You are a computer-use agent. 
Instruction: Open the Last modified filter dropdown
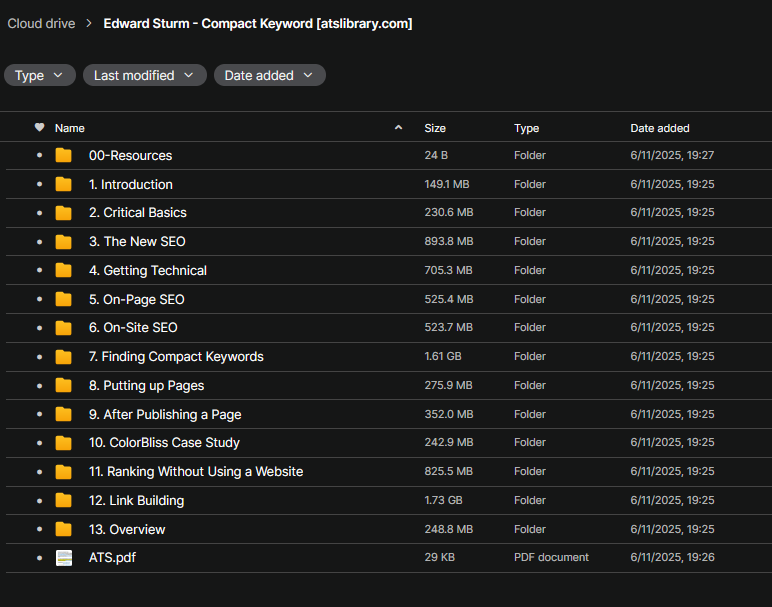pos(144,75)
